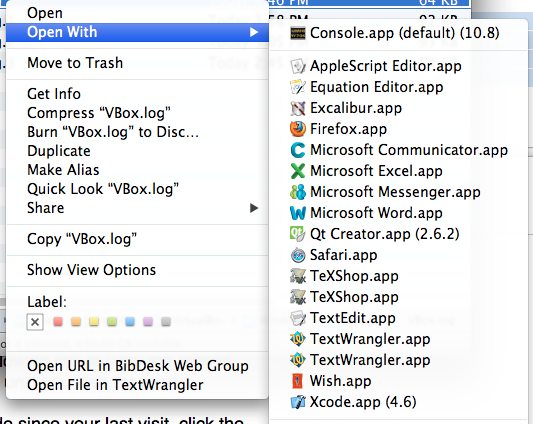The width and height of the screenshot is (533, 424).
Task: Click the Wish.app icon
Action: pyautogui.click(x=297, y=381)
